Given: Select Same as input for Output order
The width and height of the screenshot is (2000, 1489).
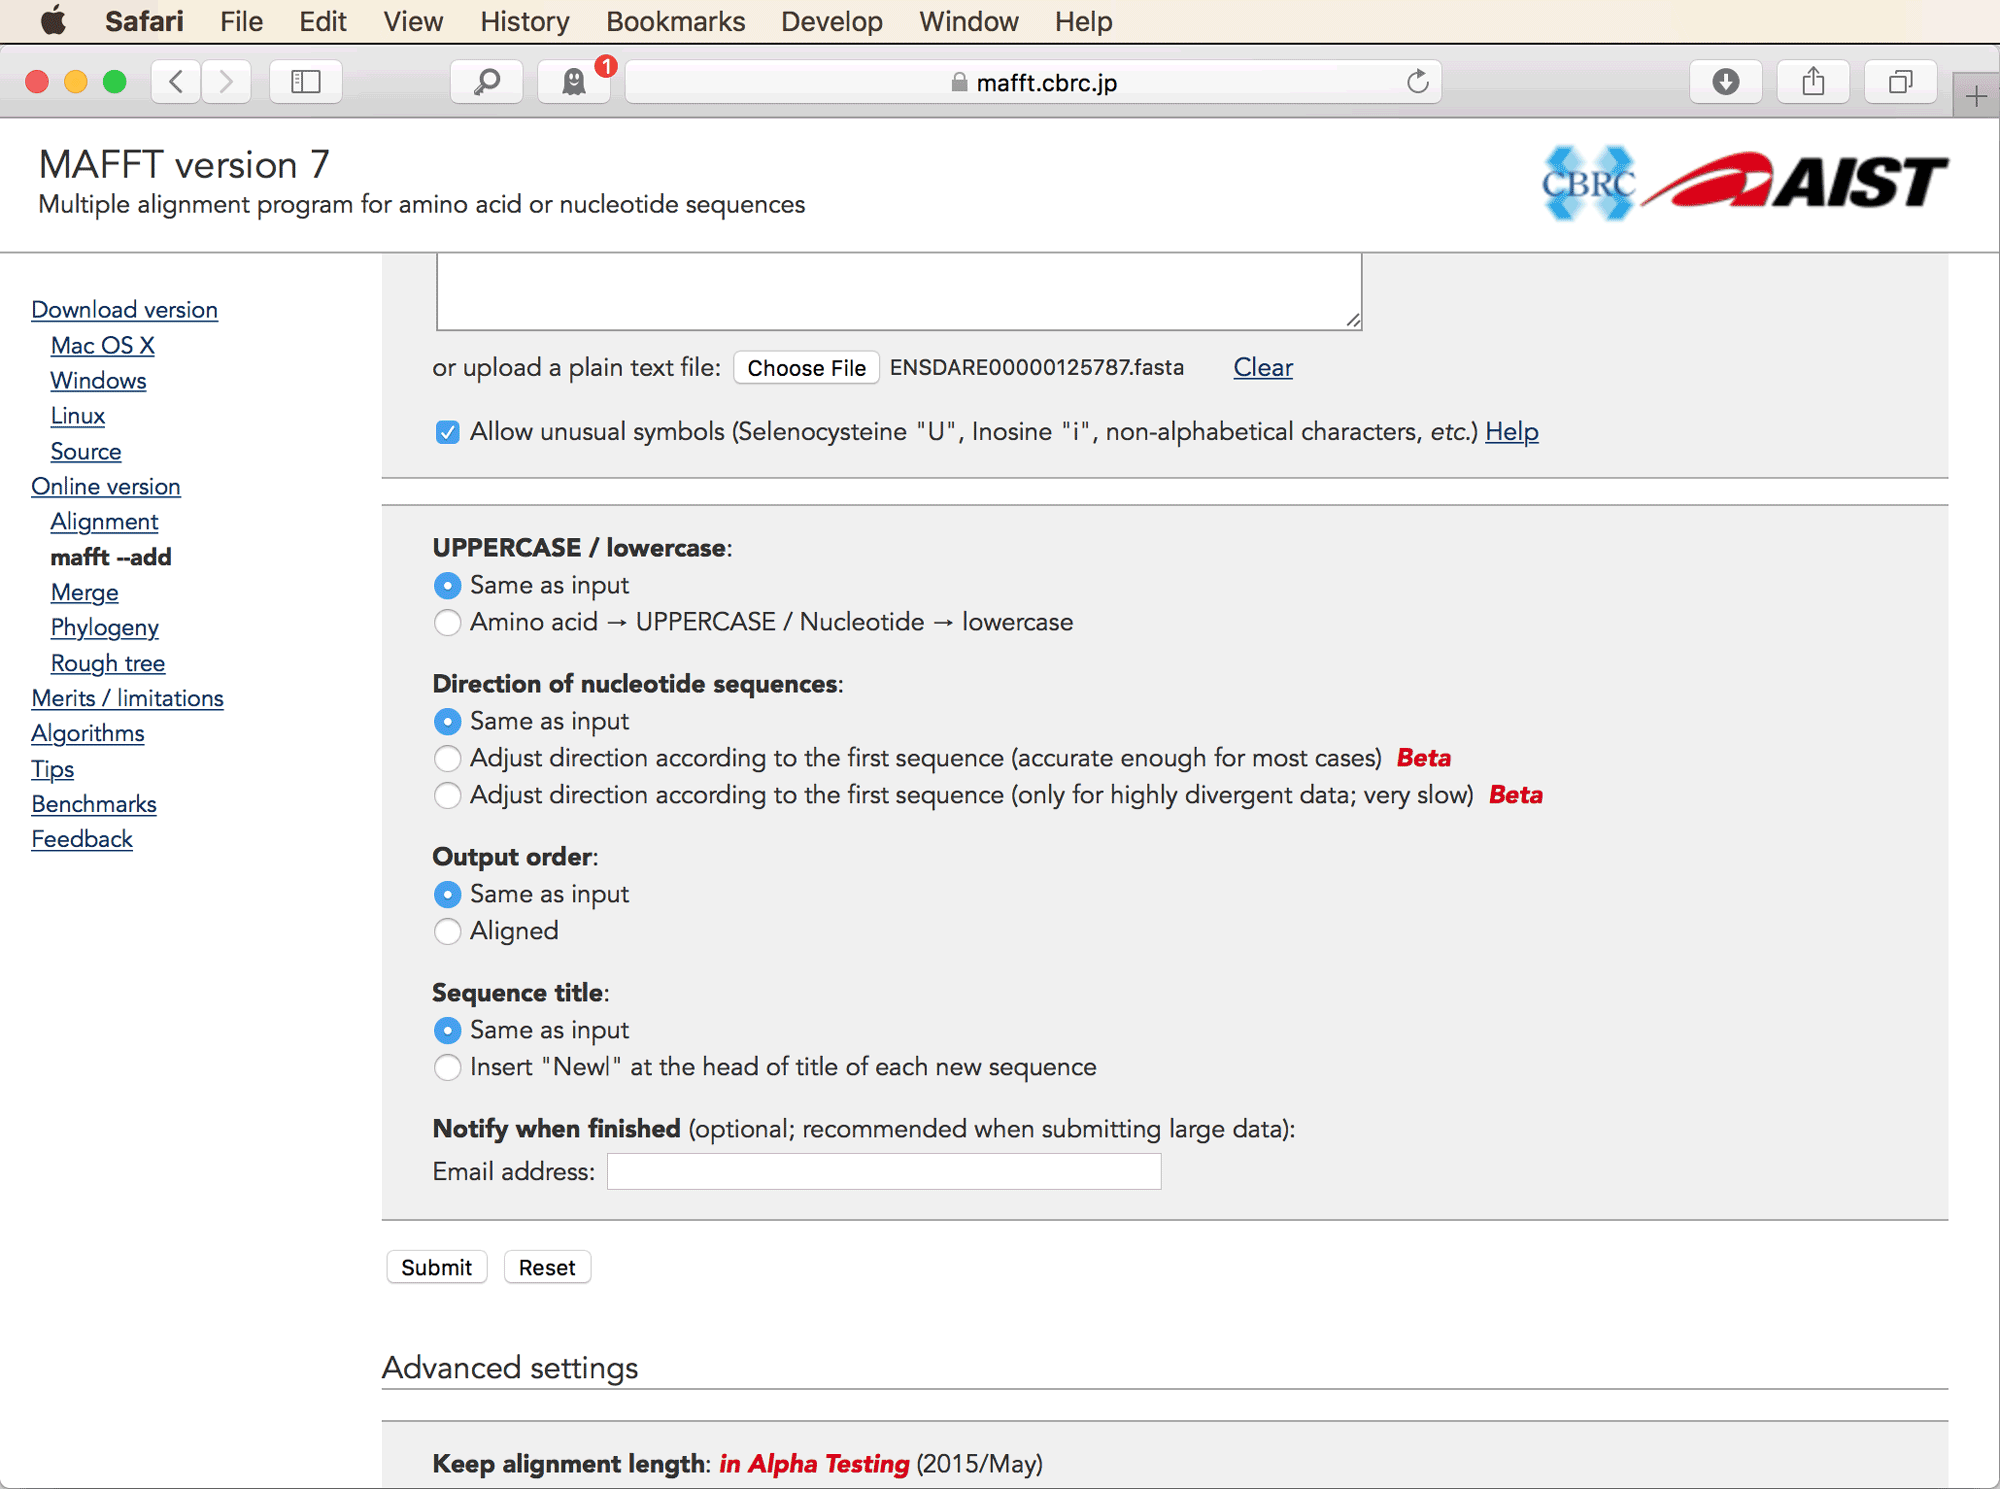Looking at the screenshot, I should [x=447, y=894].
